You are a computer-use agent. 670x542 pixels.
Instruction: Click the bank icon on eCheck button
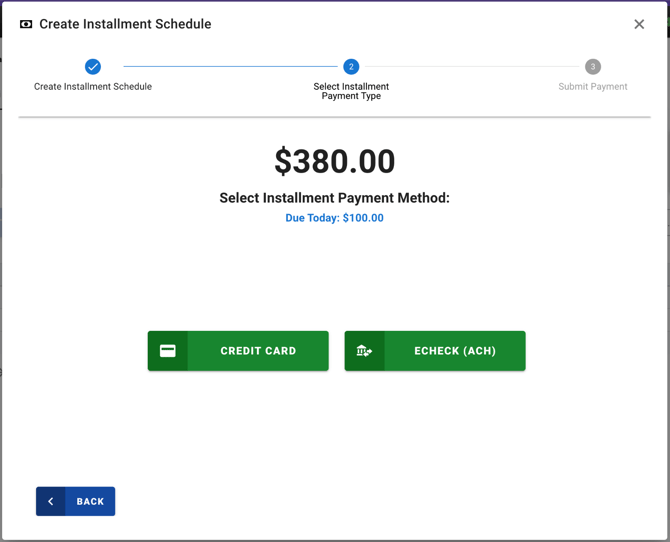(364, 351)
